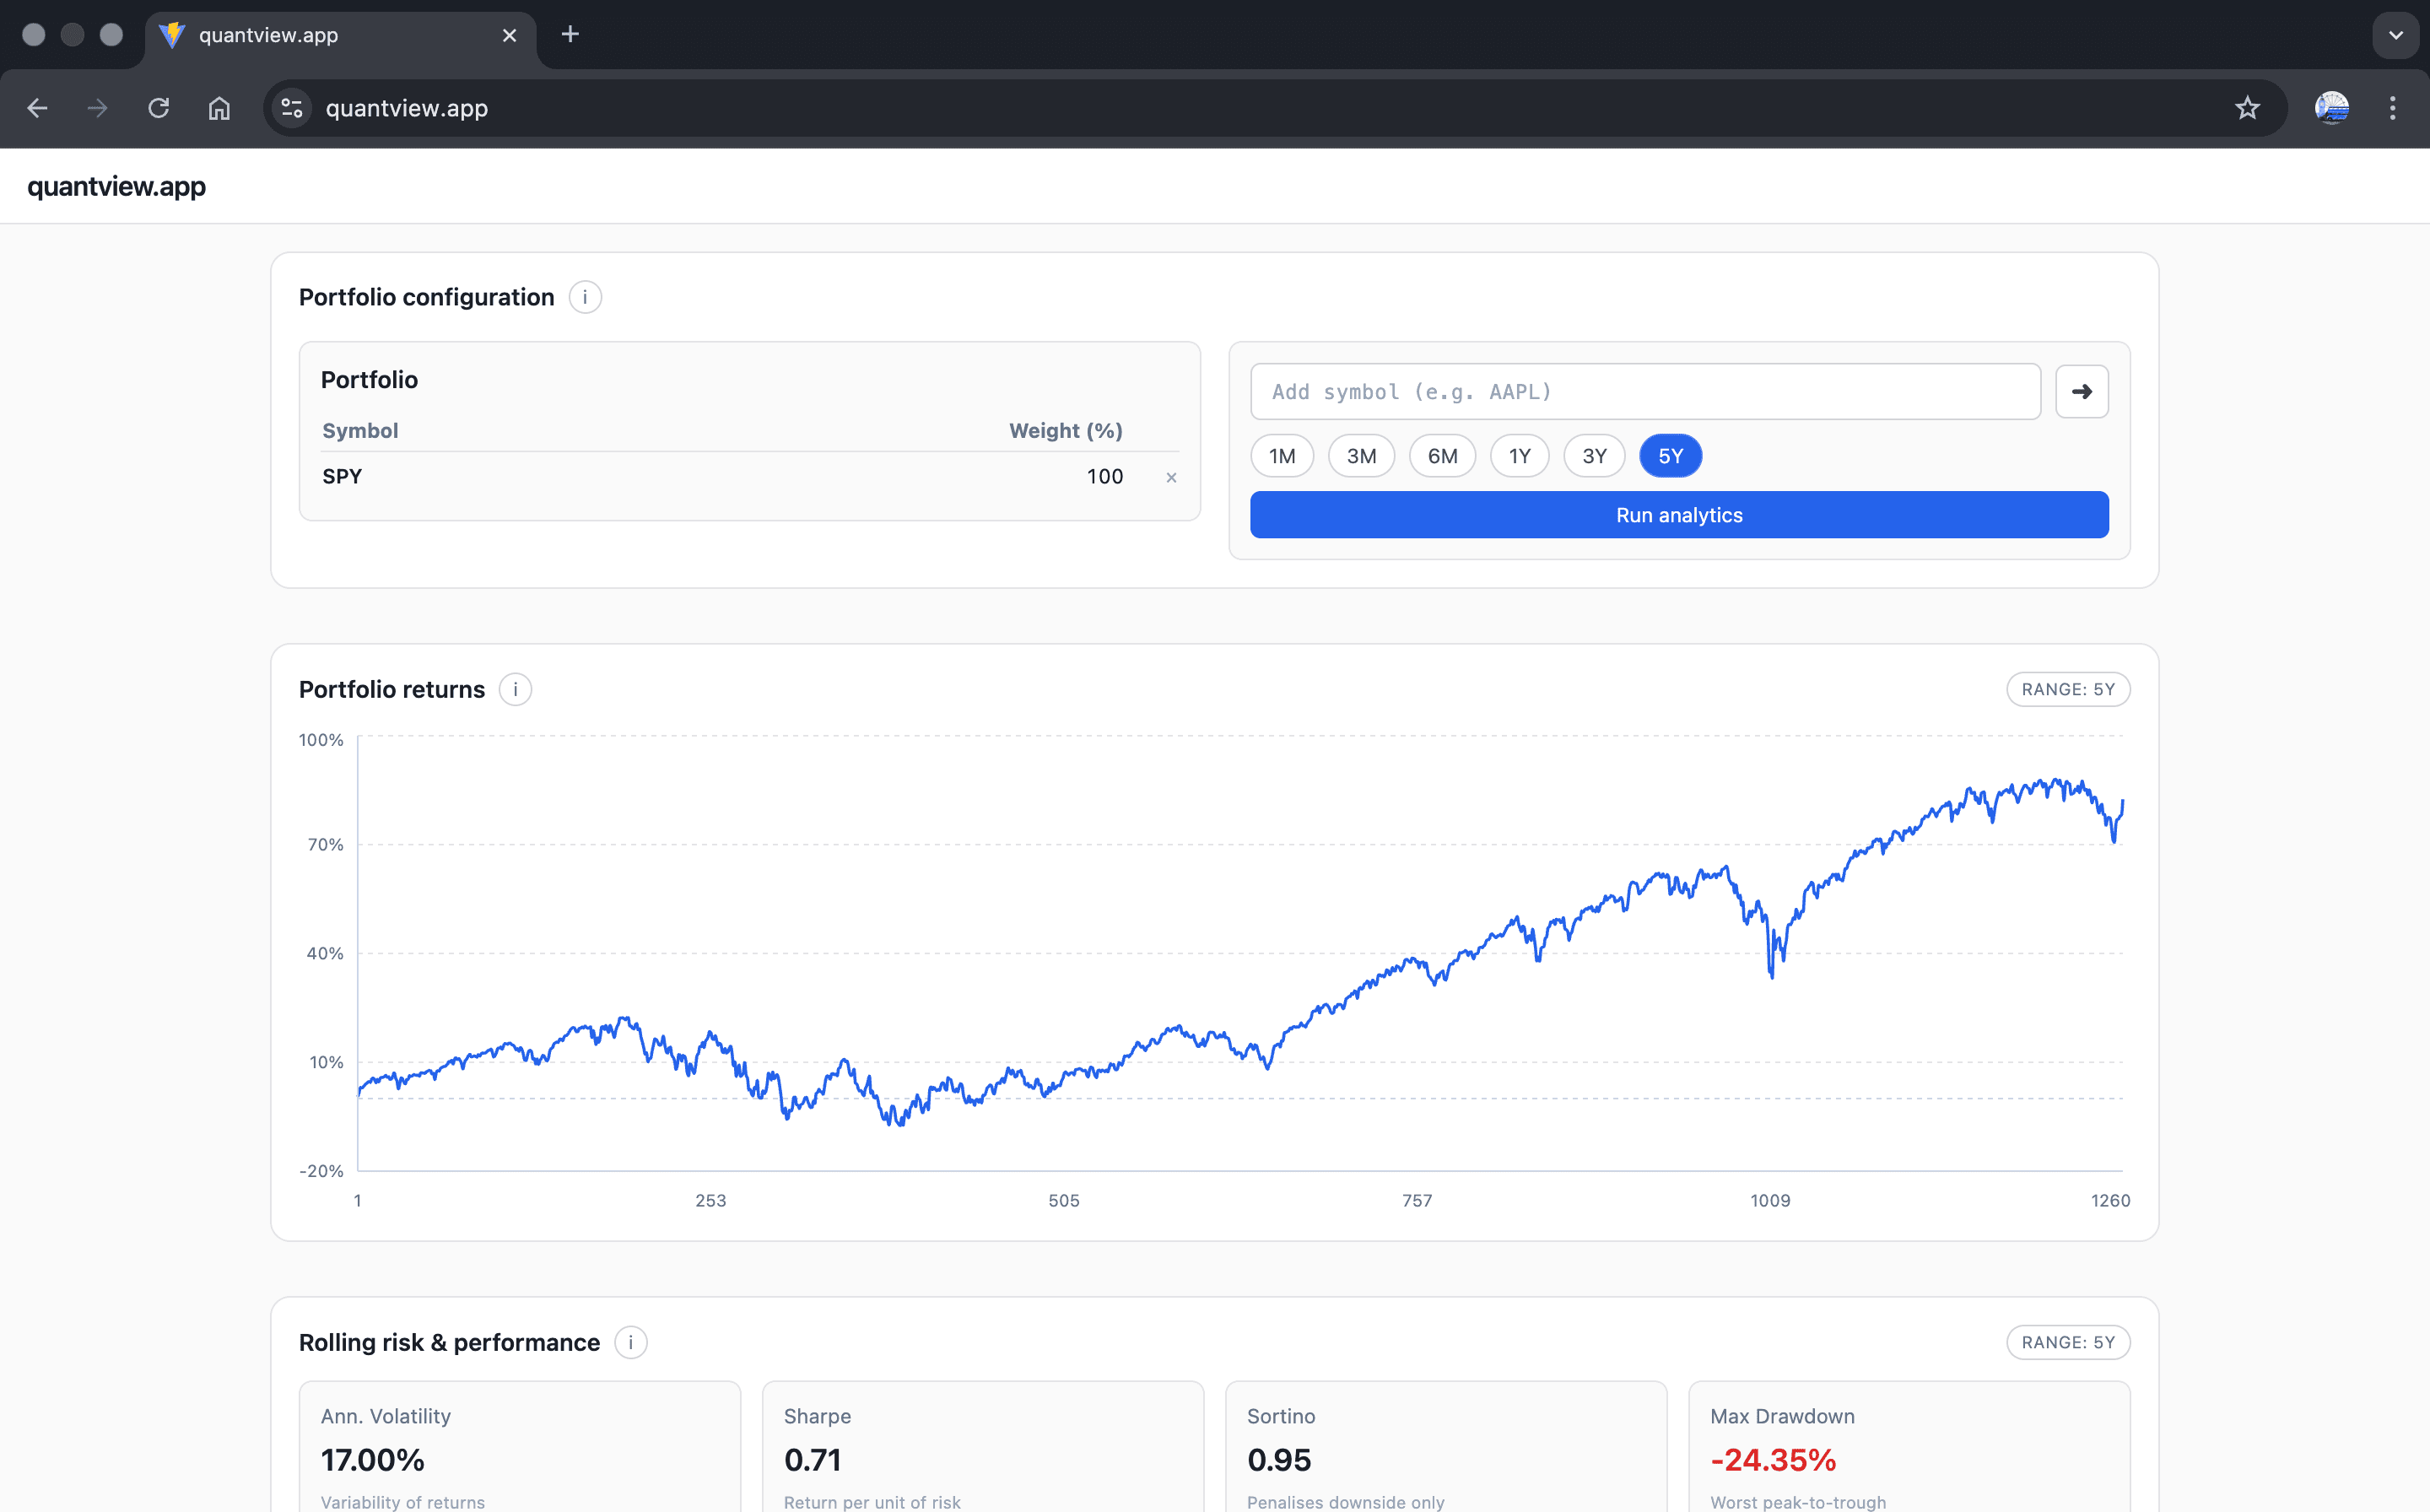Open the browser three-dot menu

click(2392, 108)
